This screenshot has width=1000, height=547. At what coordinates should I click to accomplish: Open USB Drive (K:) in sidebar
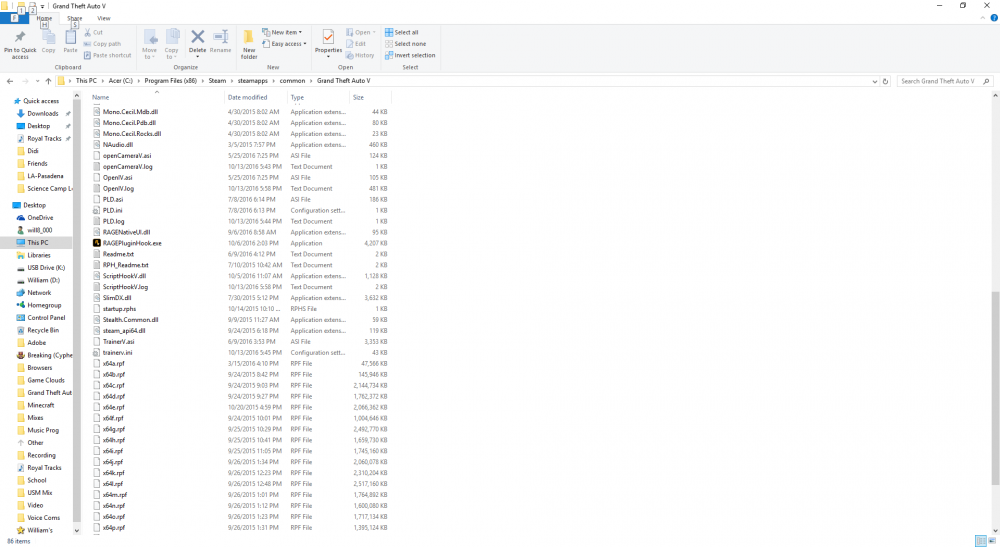[x=46, y=268]
